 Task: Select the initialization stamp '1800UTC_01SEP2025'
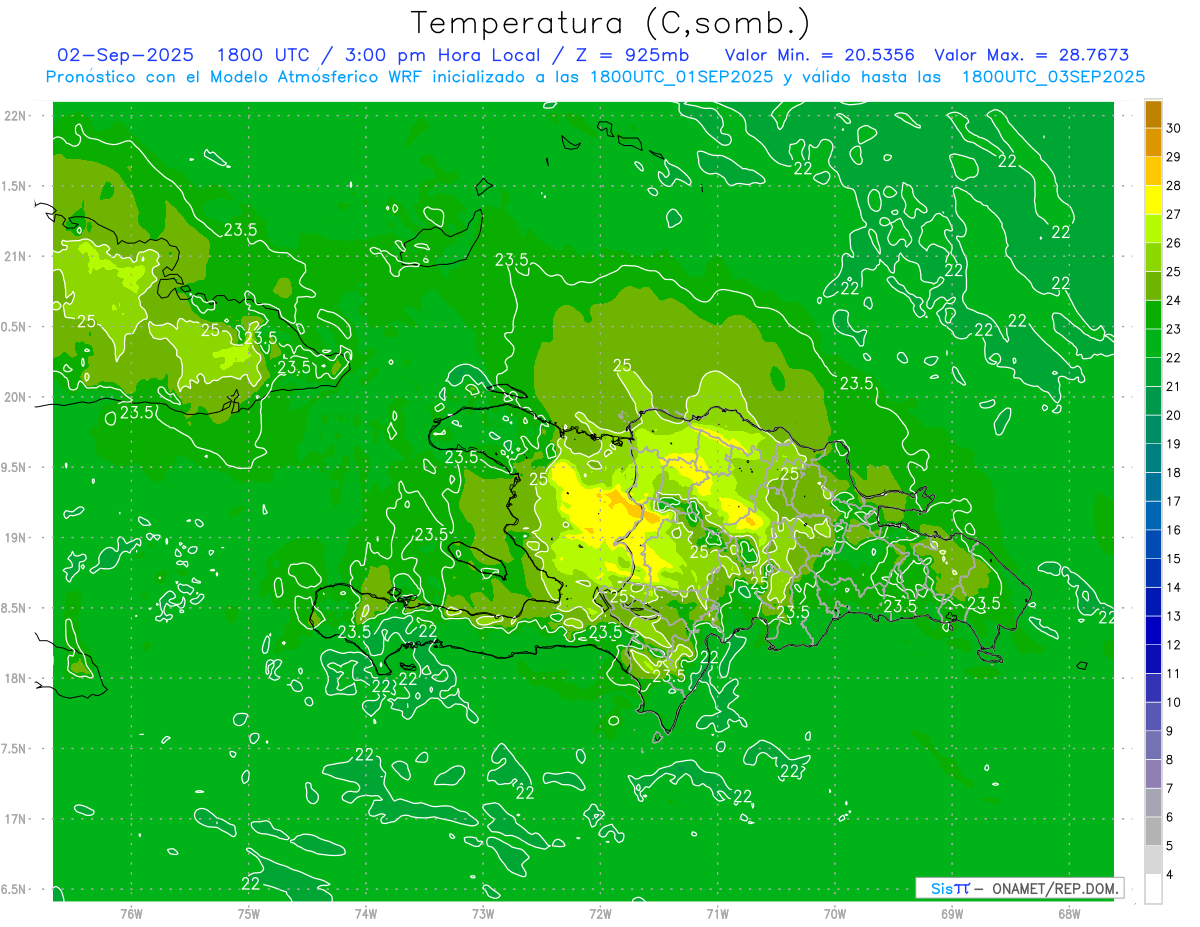click(681, 77)
